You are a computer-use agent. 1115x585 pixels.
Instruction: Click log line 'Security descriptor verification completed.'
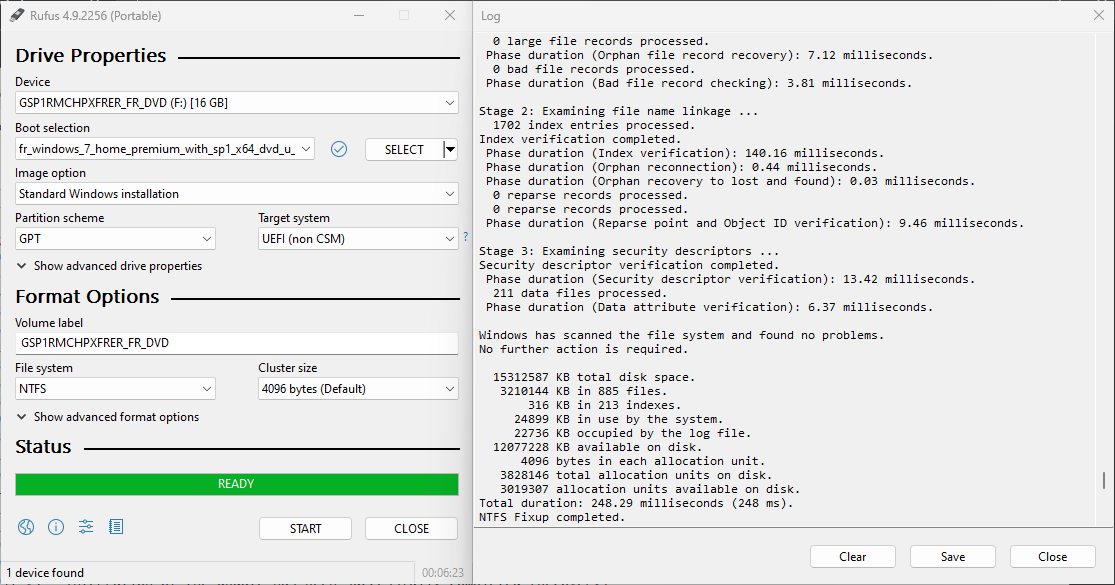[x=629, y=266]
